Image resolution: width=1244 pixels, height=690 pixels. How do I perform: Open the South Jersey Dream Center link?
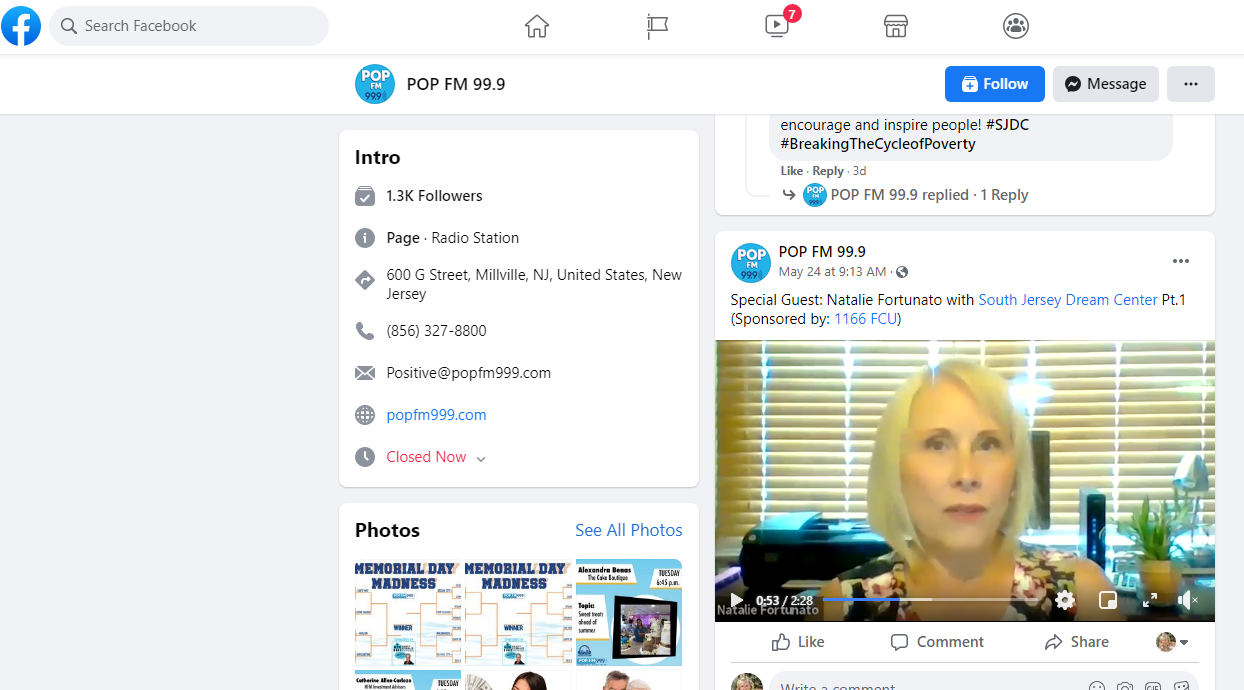click(x=1068, y=300)
